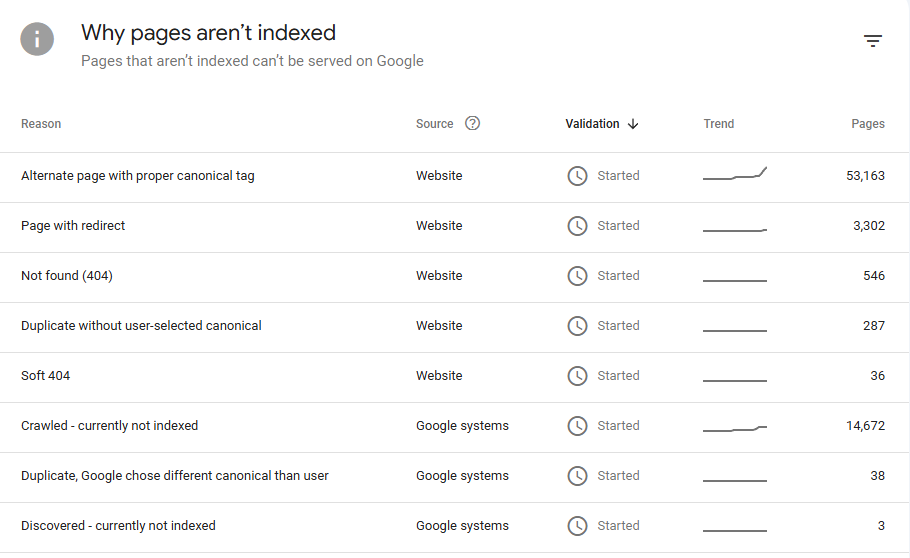Click the Reason column header
Screen dimensions: 910x558
(x=41, y=124)
